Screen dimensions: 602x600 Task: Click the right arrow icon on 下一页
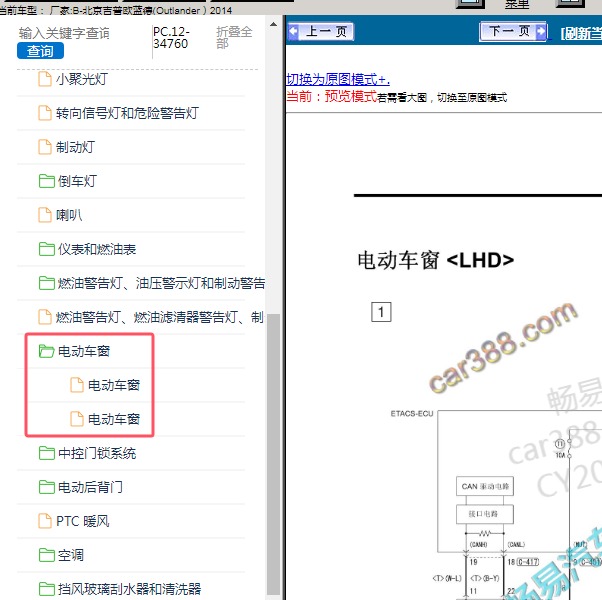click(x=541, y=31)
